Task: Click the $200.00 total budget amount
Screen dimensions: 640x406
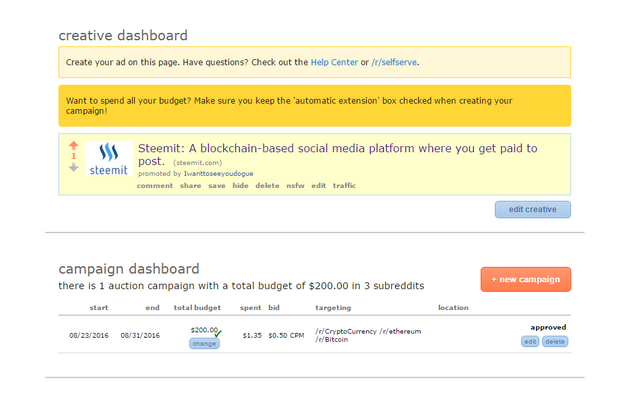Action: tap(204, 330)
